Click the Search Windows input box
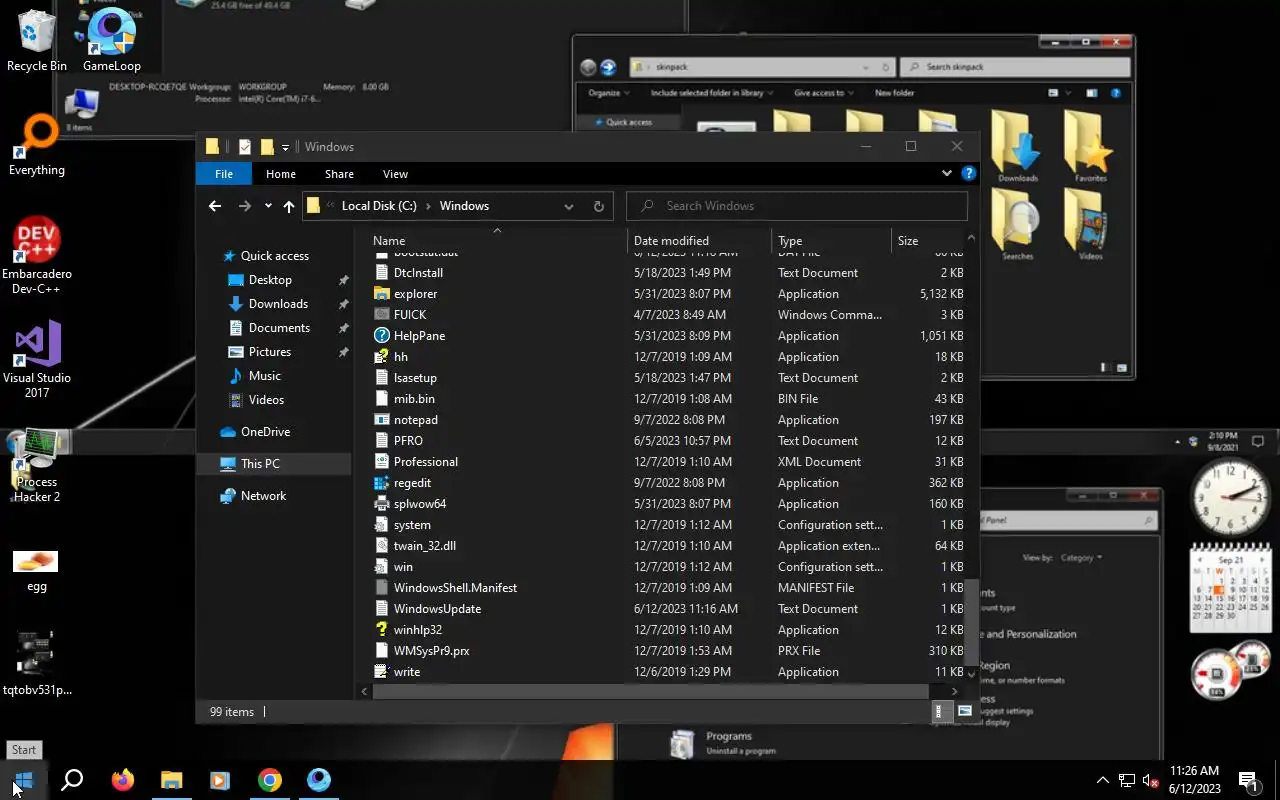 point(797,206)
